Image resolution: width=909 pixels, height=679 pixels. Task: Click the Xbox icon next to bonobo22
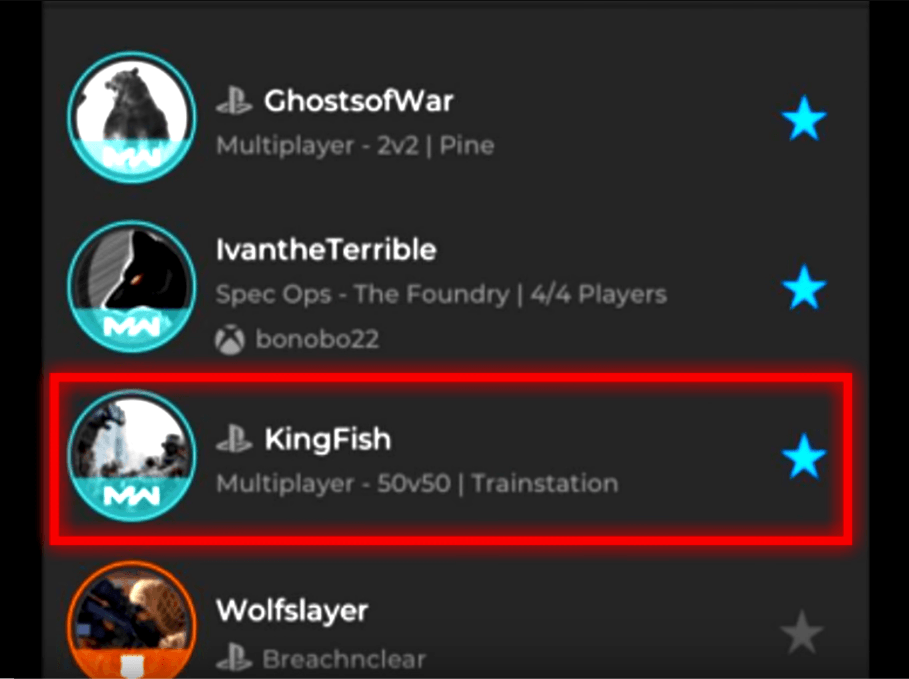tap(230, 339)
